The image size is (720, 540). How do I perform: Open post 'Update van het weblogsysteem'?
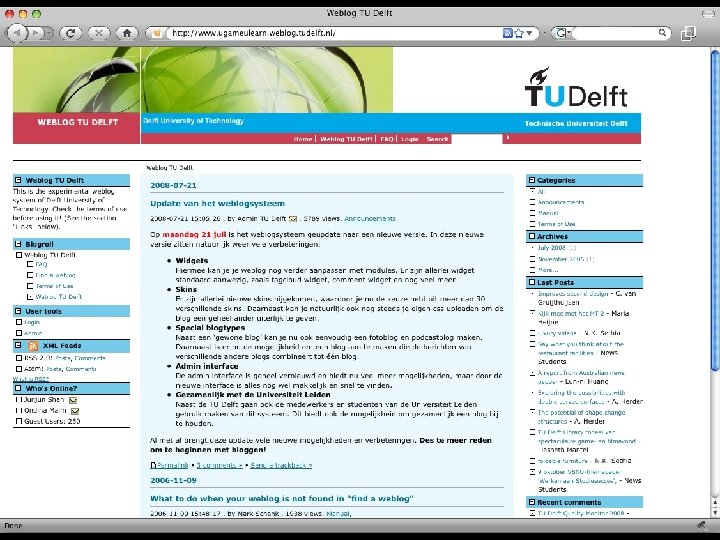[218, 203]
